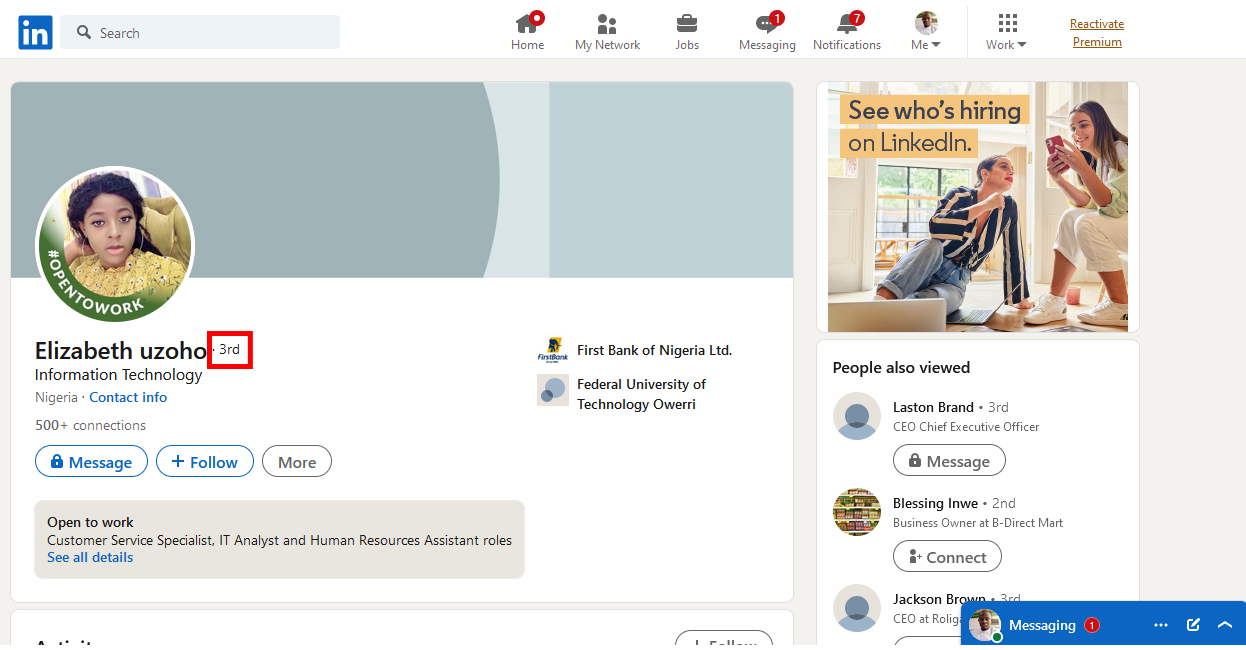The width and height of the screenshot is (1246, 650).
Task: Message Elizabeth uzoho via Message button
Action: click(x=91, y=461)
